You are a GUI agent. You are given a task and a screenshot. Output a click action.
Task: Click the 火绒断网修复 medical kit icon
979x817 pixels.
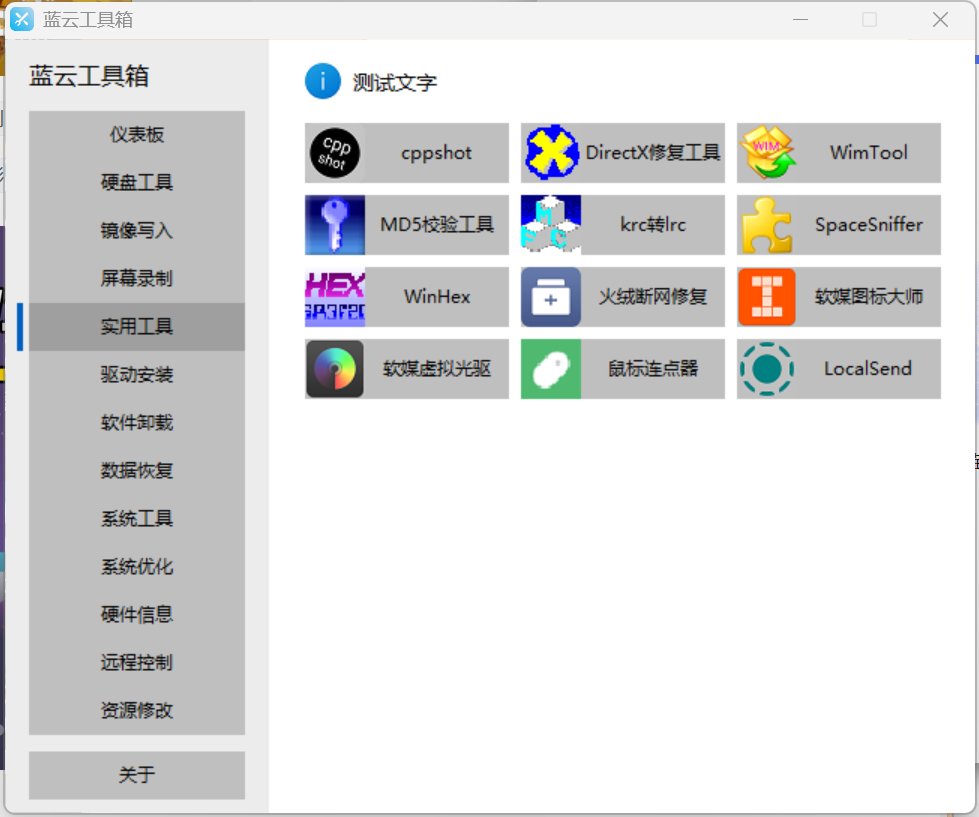tap(551, 297)
